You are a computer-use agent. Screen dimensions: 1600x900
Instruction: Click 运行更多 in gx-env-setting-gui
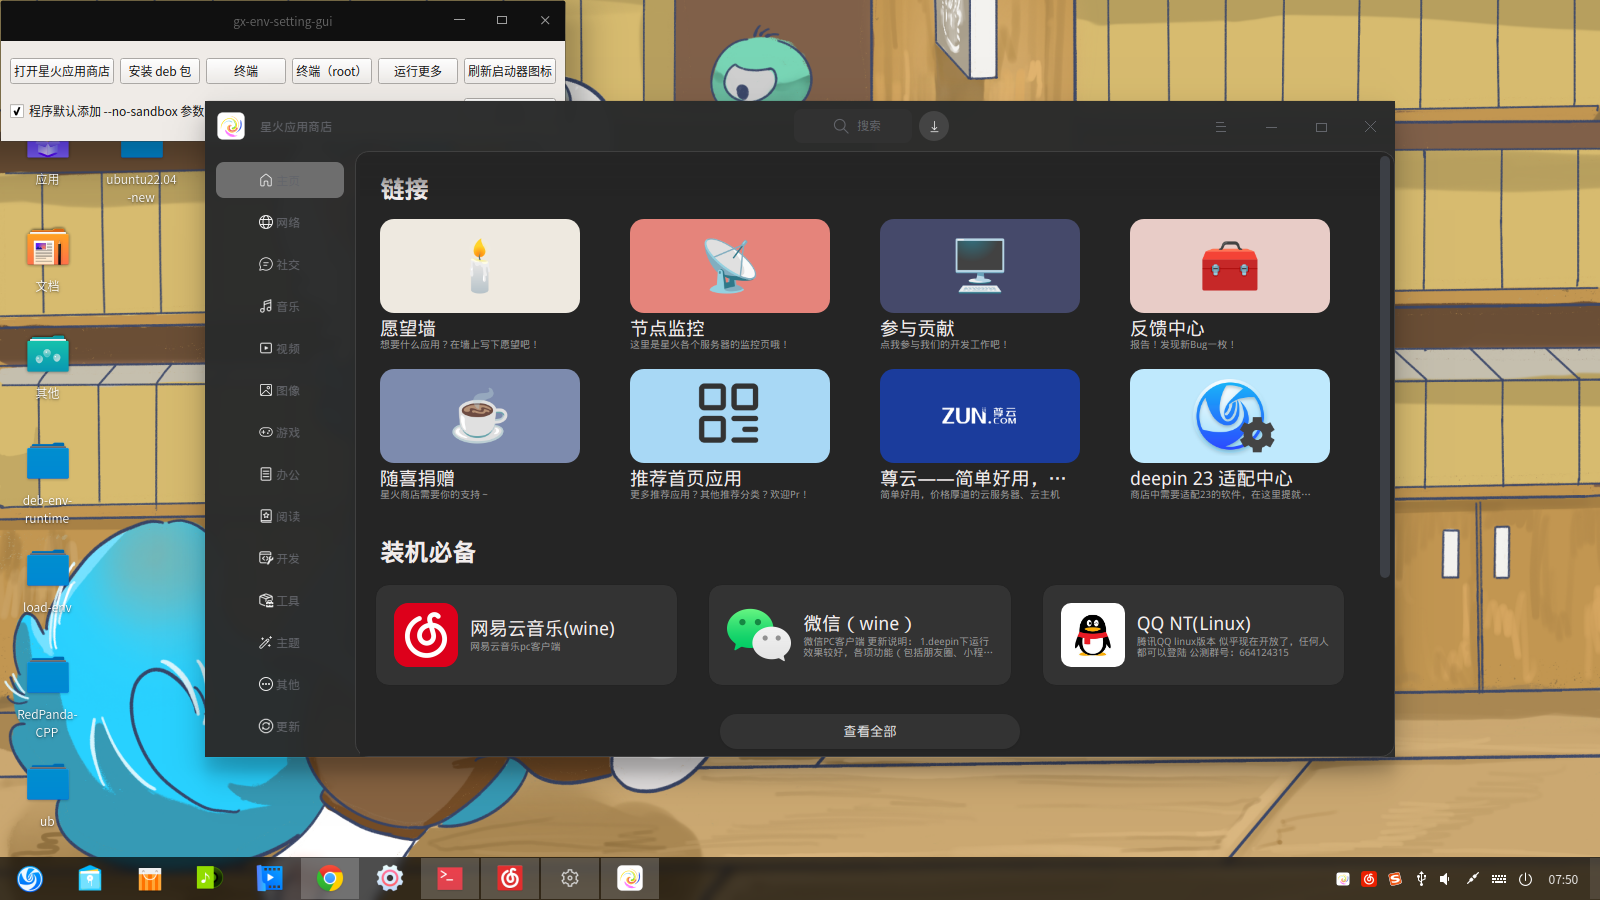coord(418,71)
